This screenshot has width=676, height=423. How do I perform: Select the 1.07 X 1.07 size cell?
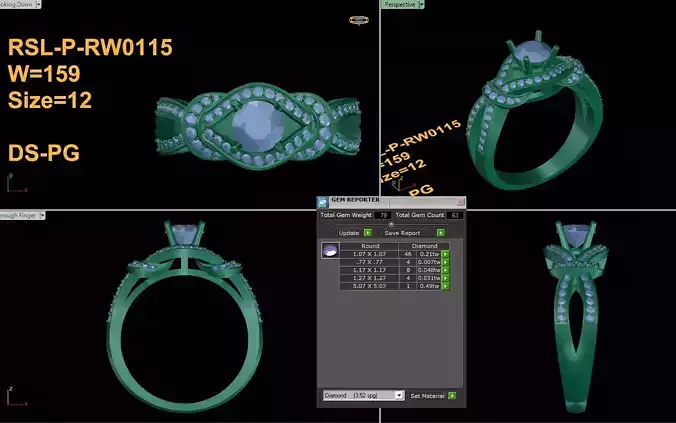pos(369,254)
